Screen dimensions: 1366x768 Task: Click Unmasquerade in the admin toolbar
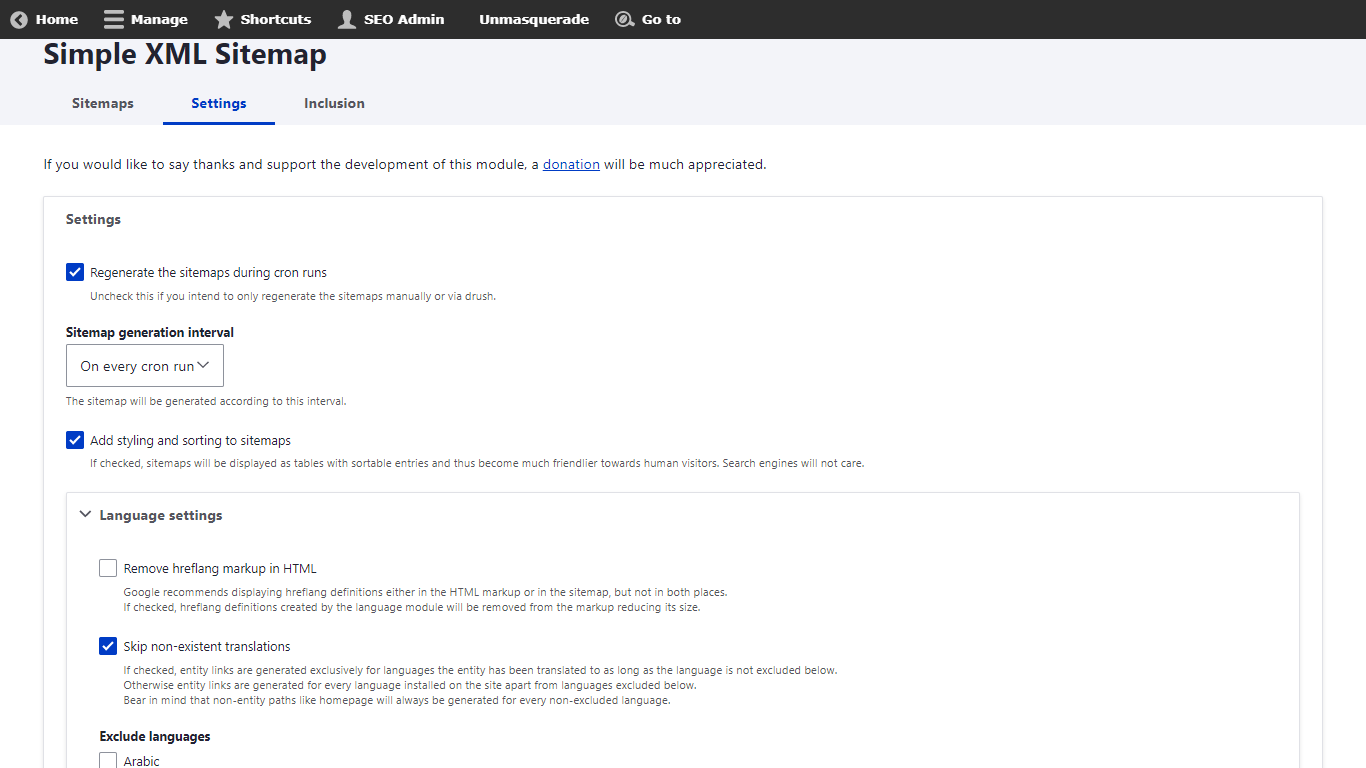(534, 19)
